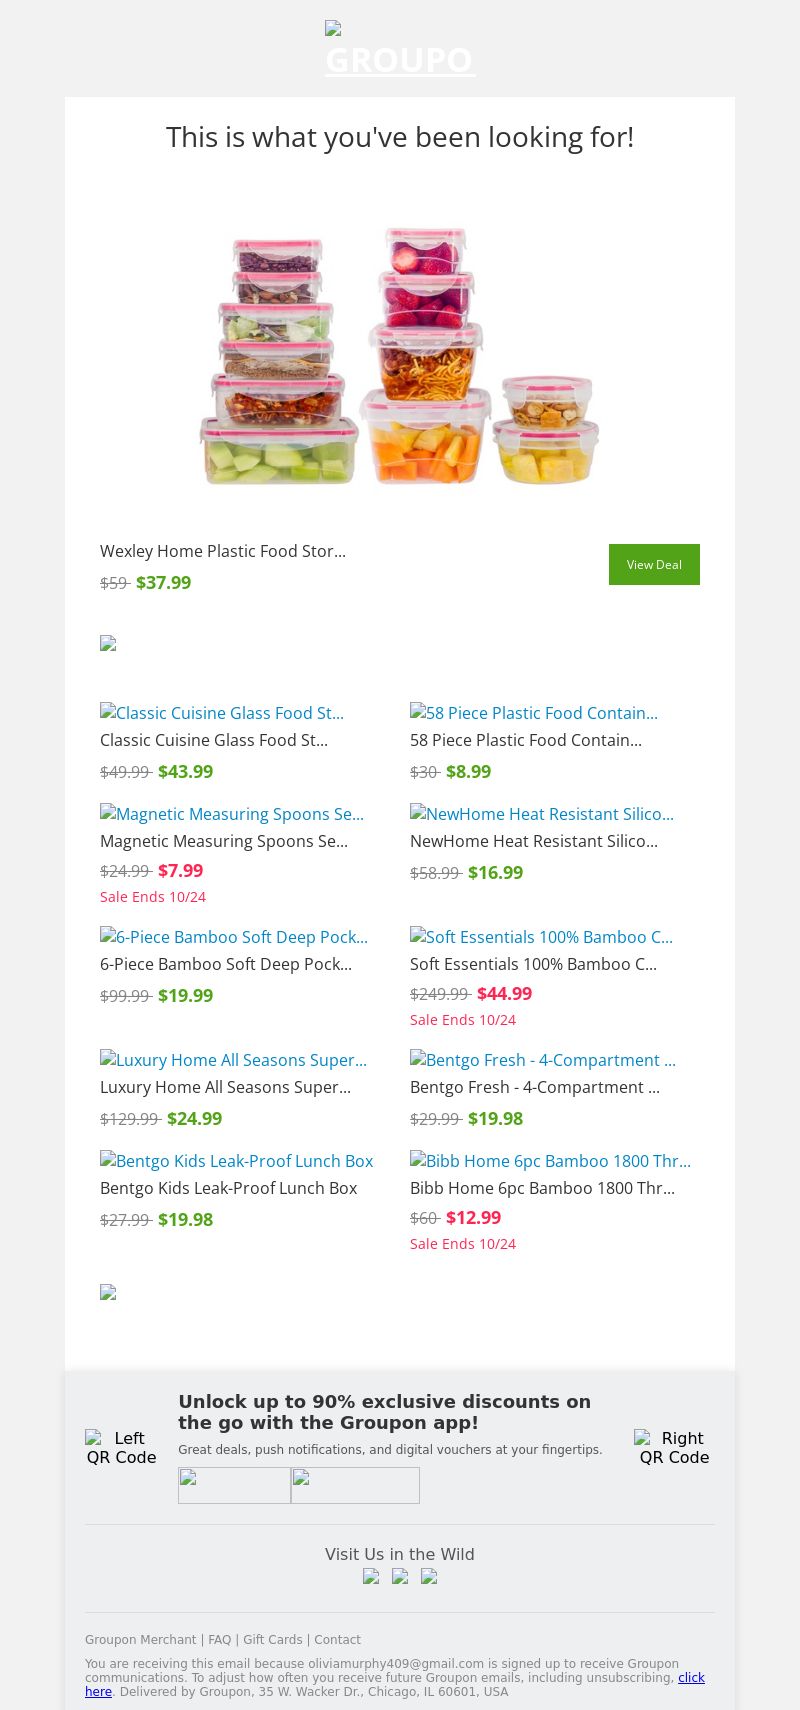
Task: Click the left app download badge
Action: [x=234, y=1485]
